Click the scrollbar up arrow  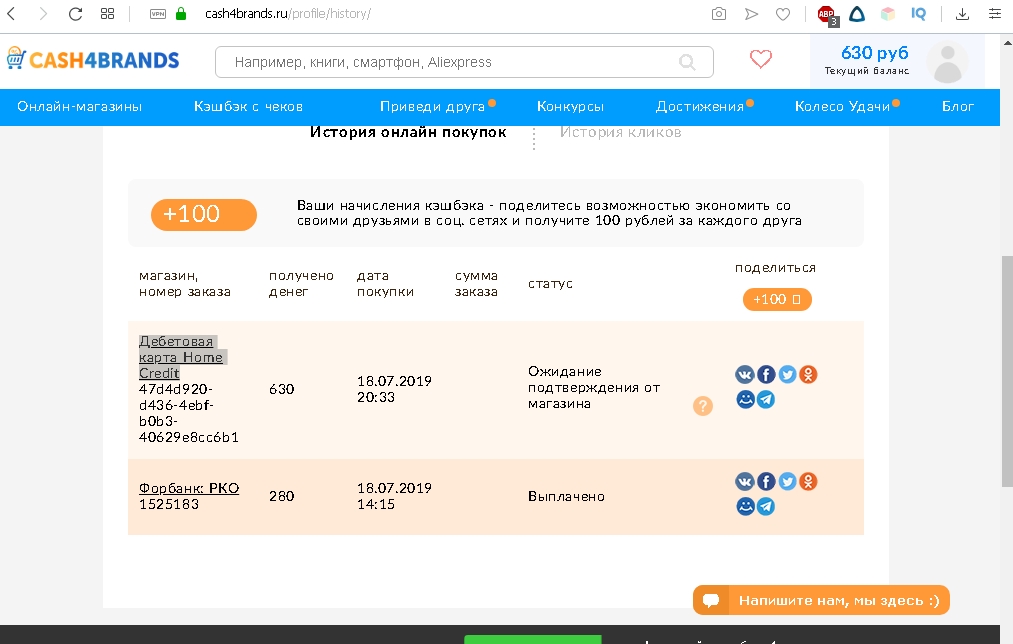[1007, 43]
